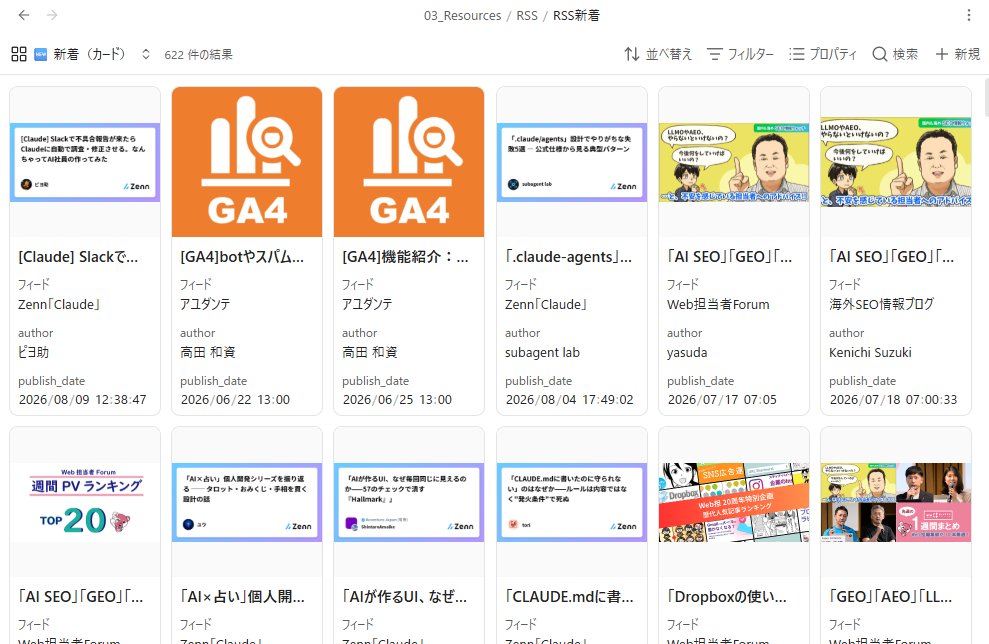Open the Dropboxの使い card thumbnail
The image size is (989, 644).
point(734,502)
